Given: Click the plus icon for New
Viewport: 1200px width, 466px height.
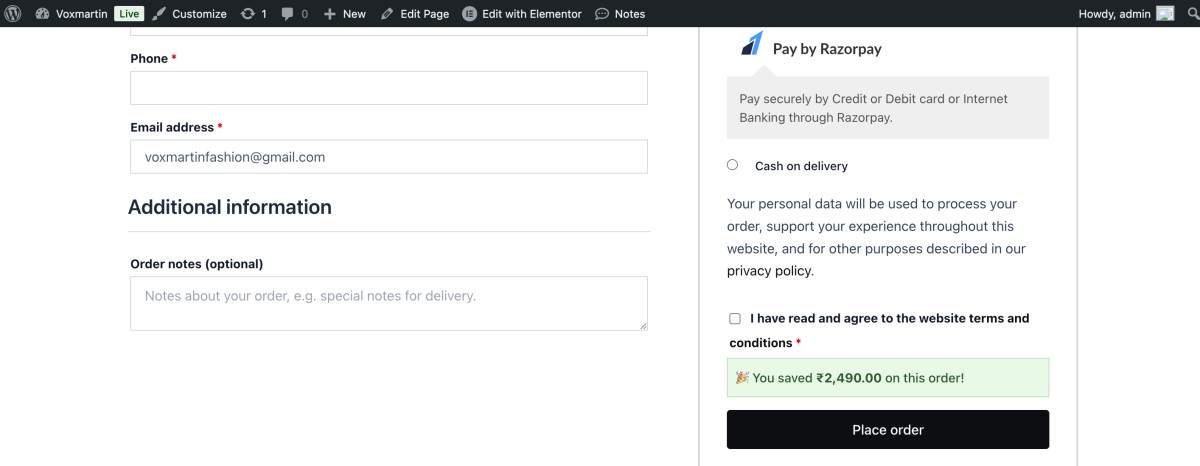Looking at the screenshot, I should point(330,14).
